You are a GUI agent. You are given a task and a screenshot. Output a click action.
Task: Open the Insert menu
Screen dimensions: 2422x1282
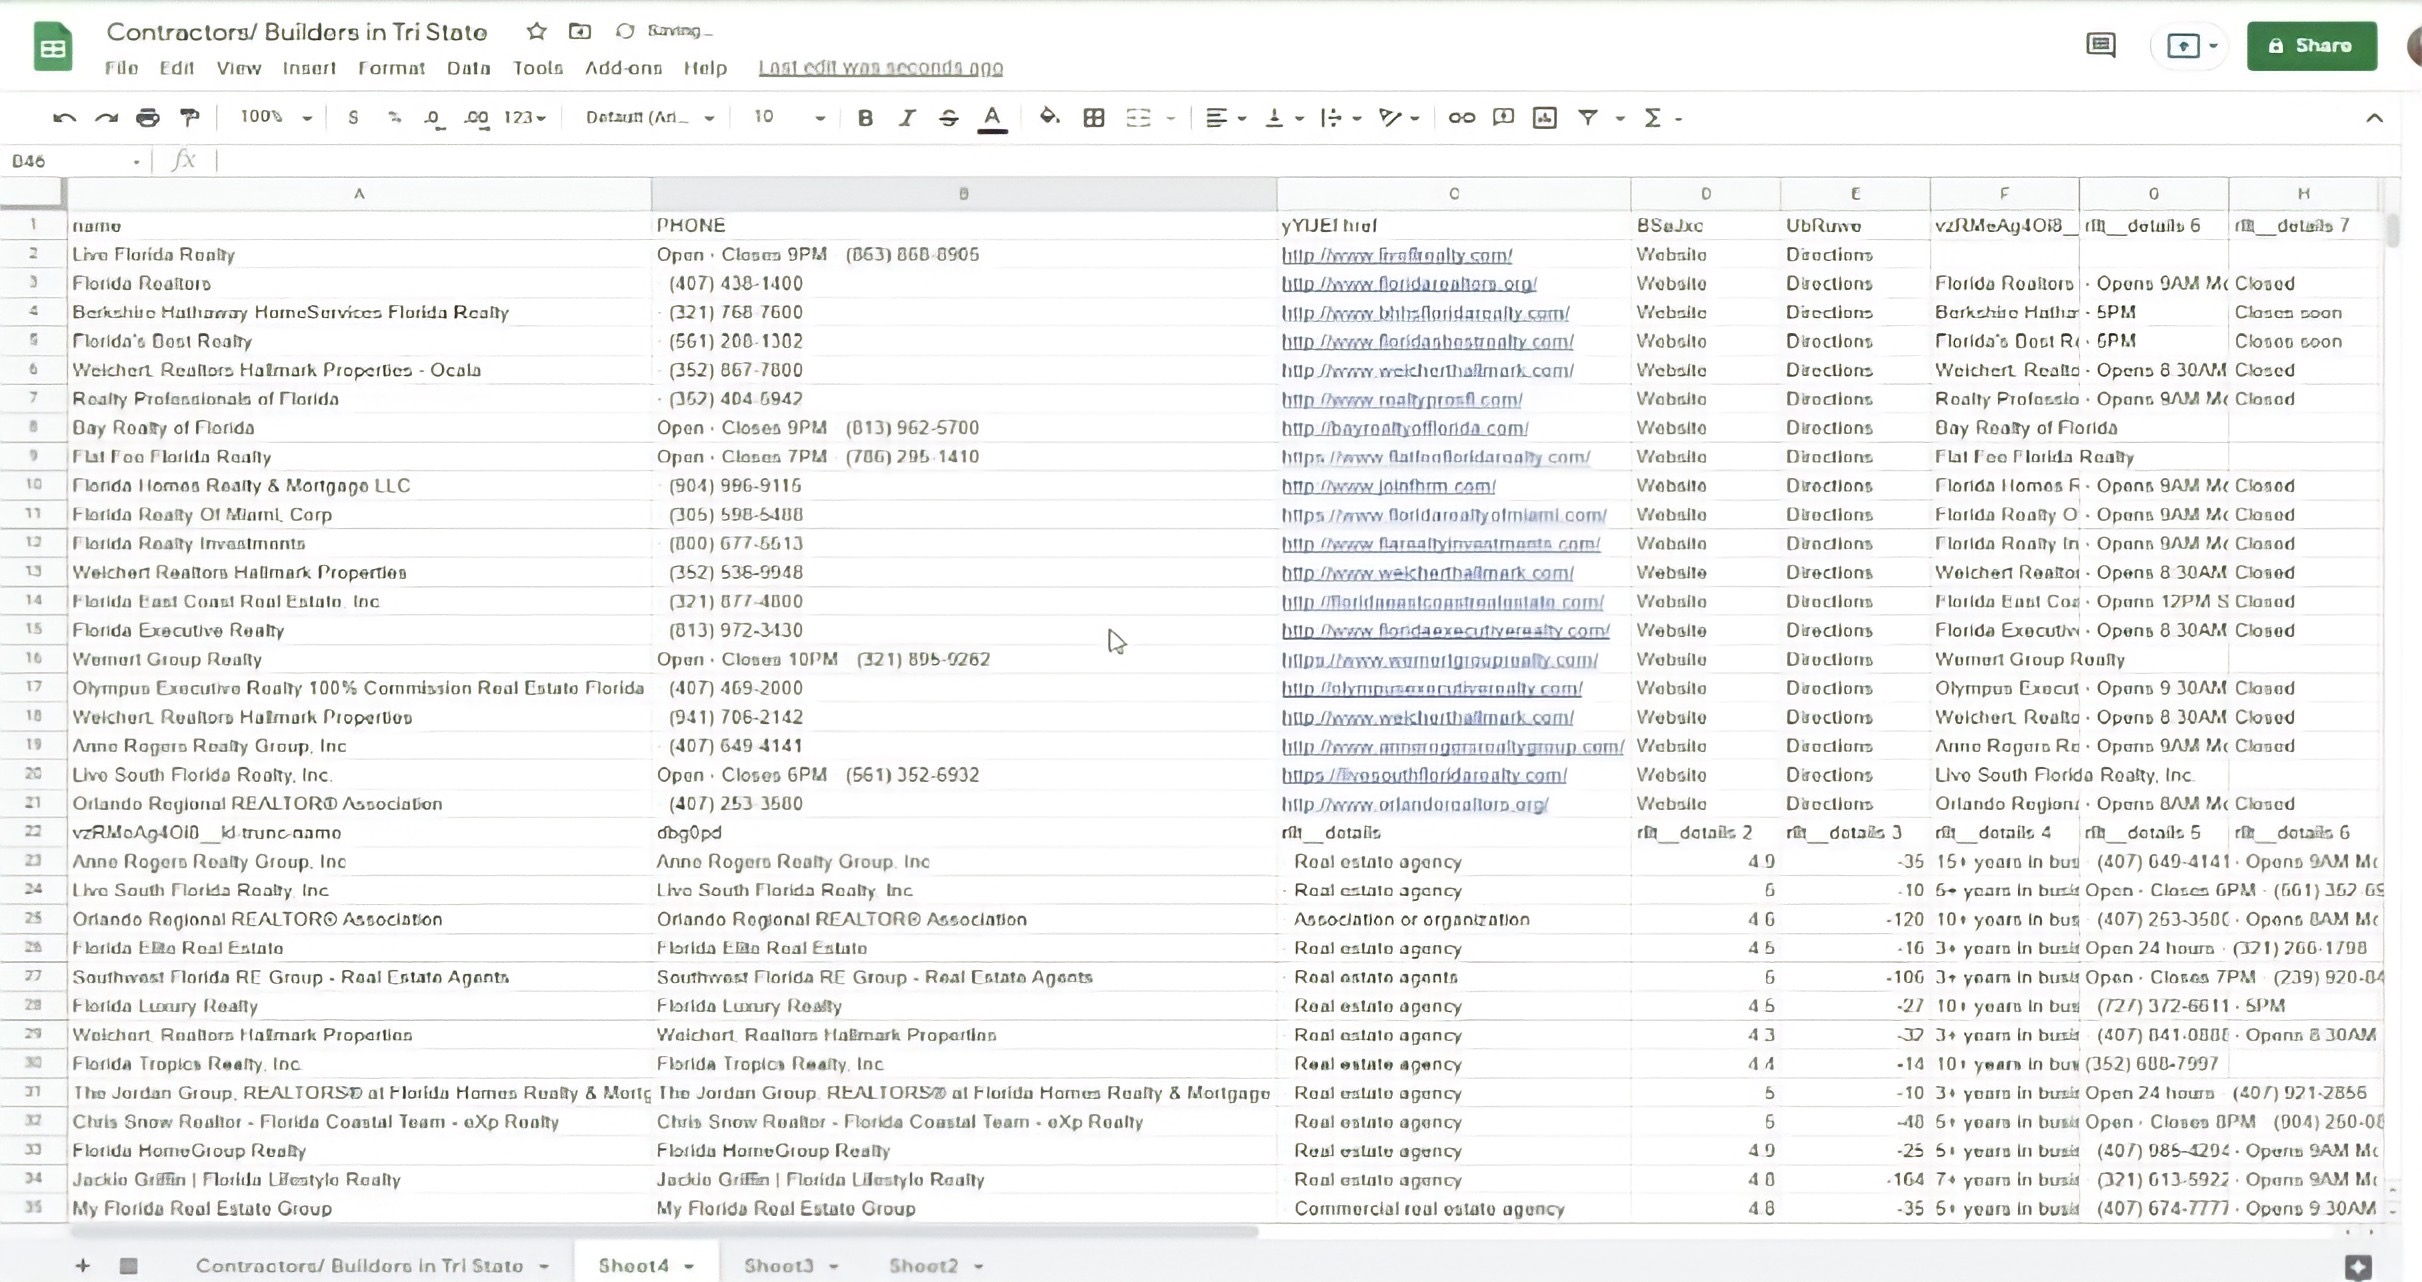pyautogui.click(x=309, y=68)
